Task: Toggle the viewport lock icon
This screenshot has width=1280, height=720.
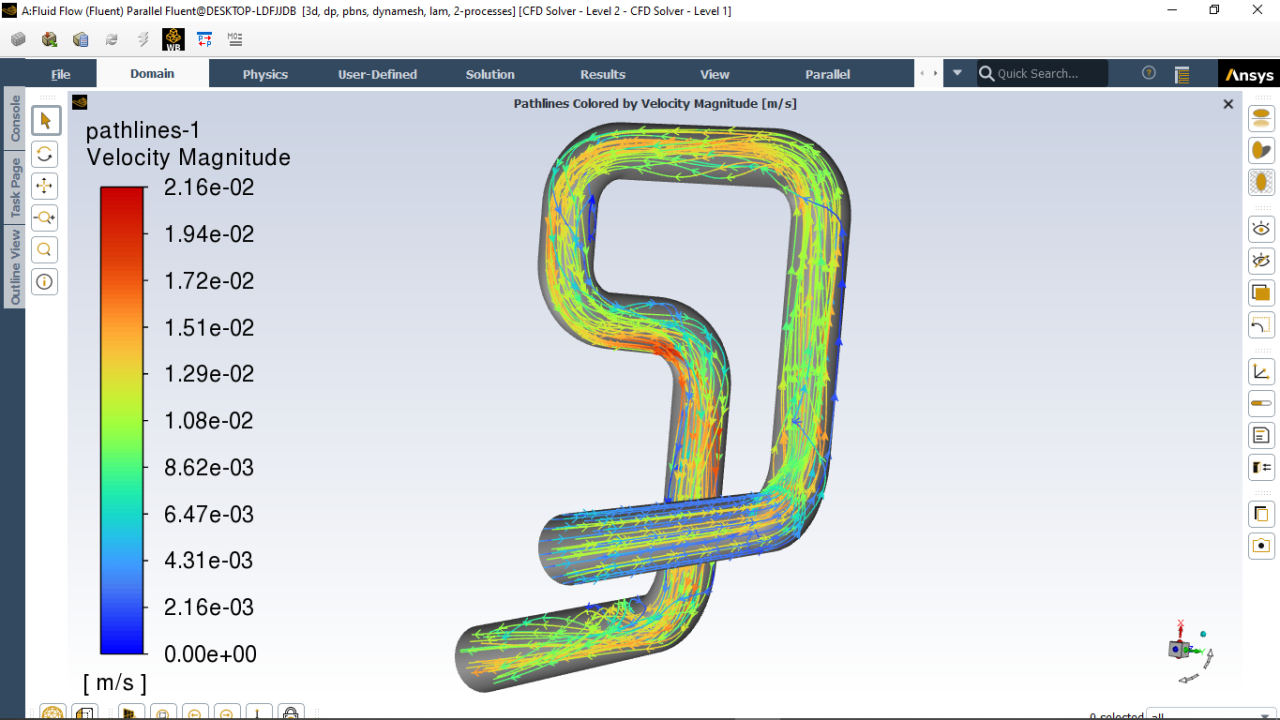Action: coord(290,712)
